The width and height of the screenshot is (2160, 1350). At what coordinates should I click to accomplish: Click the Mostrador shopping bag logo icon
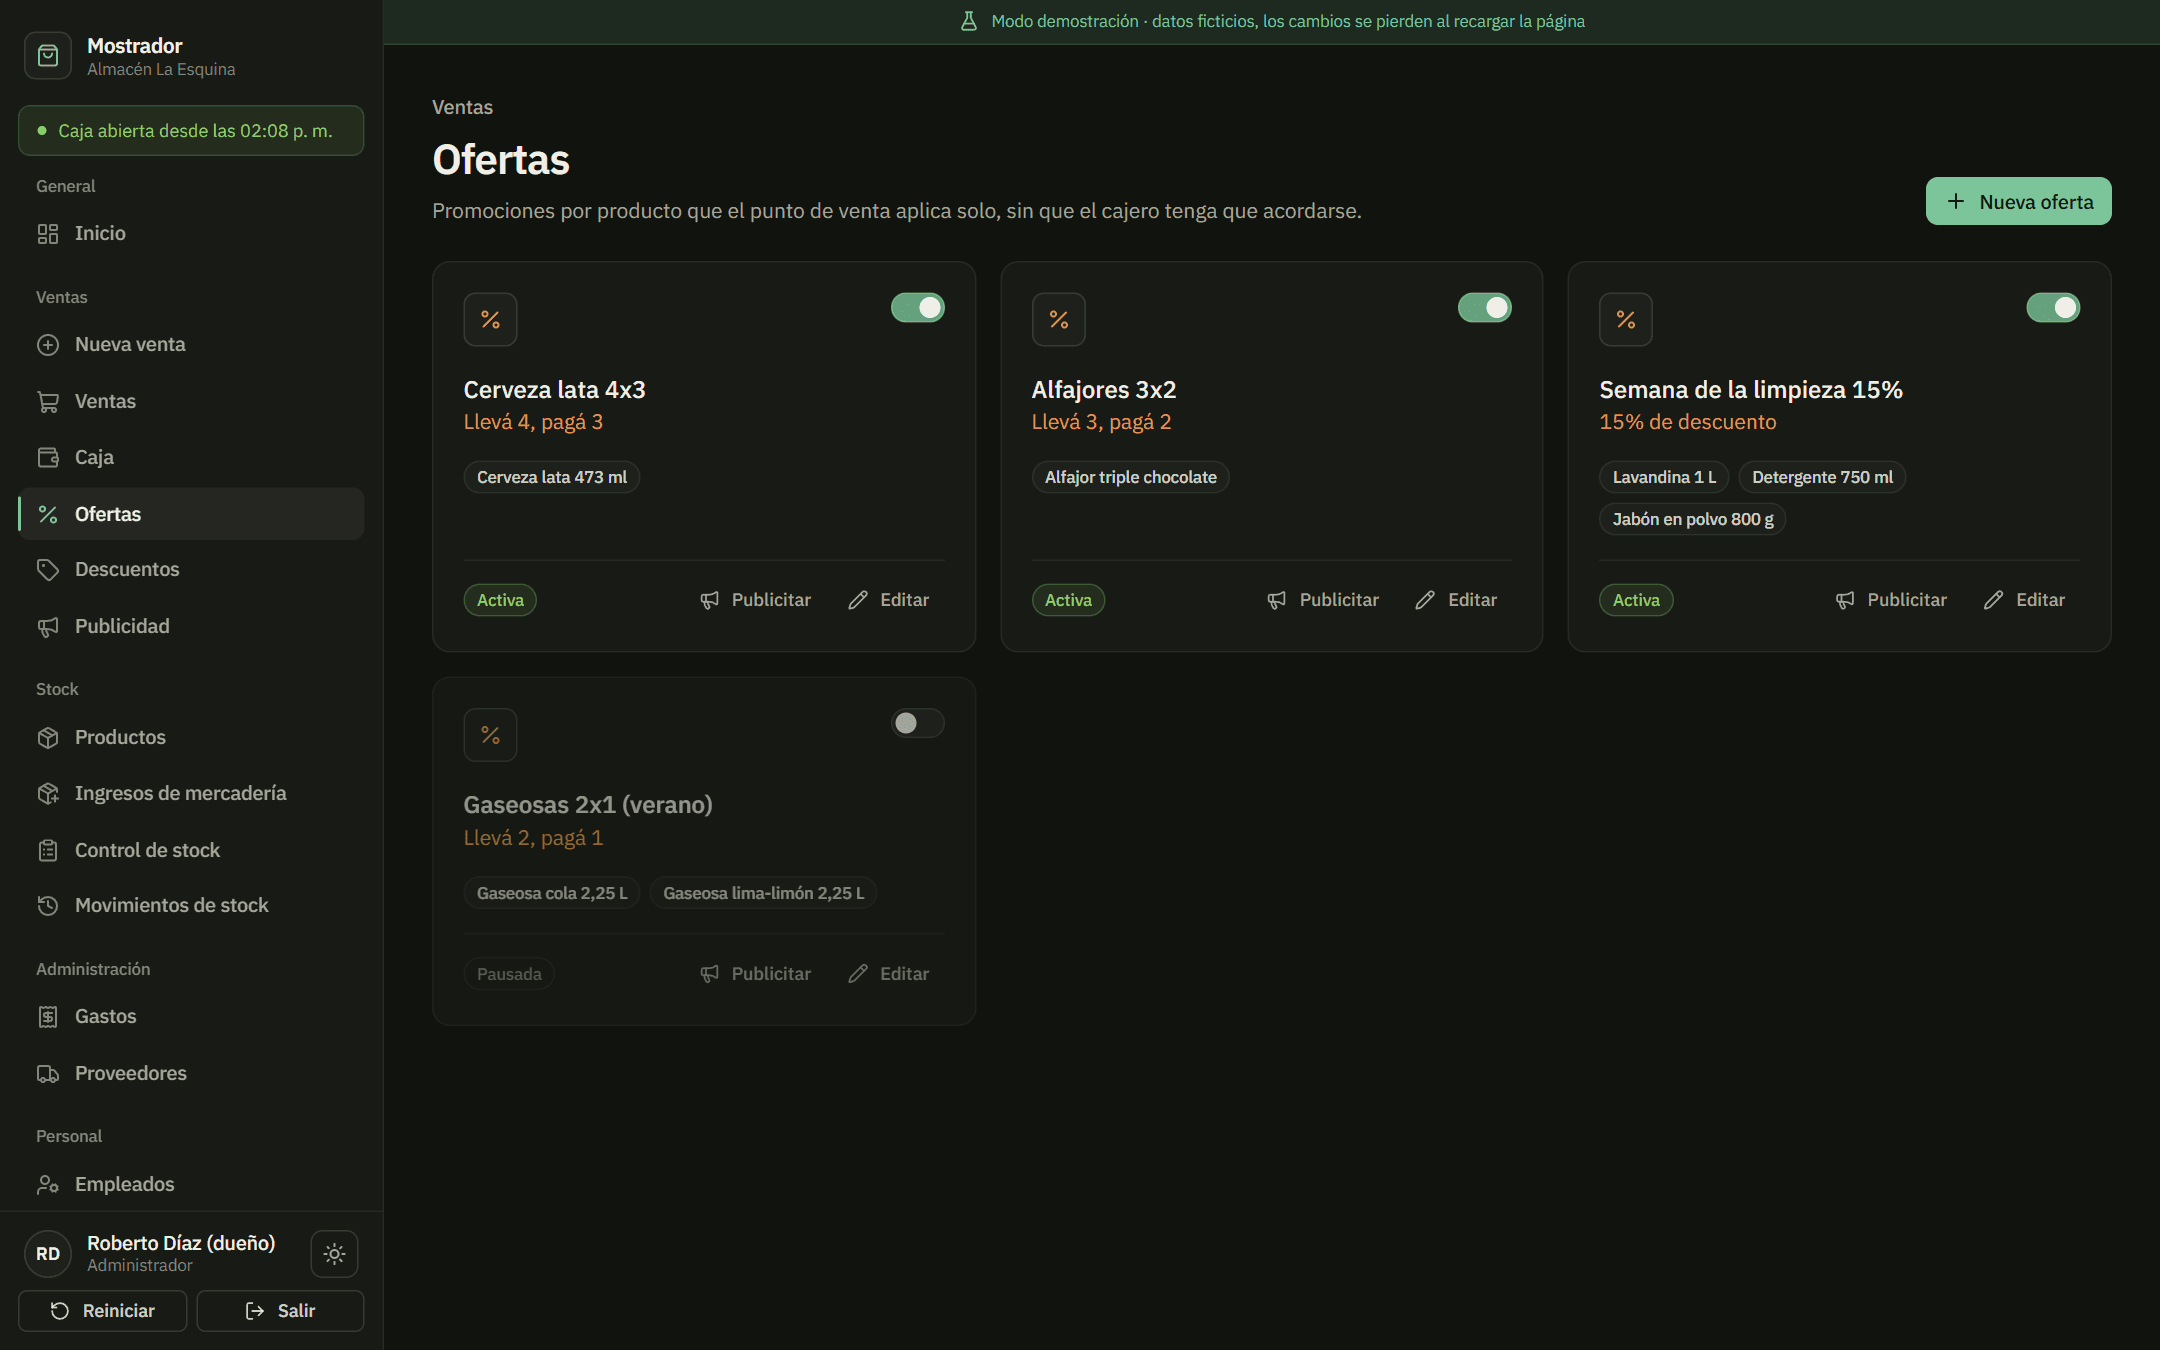coord(48,56)
